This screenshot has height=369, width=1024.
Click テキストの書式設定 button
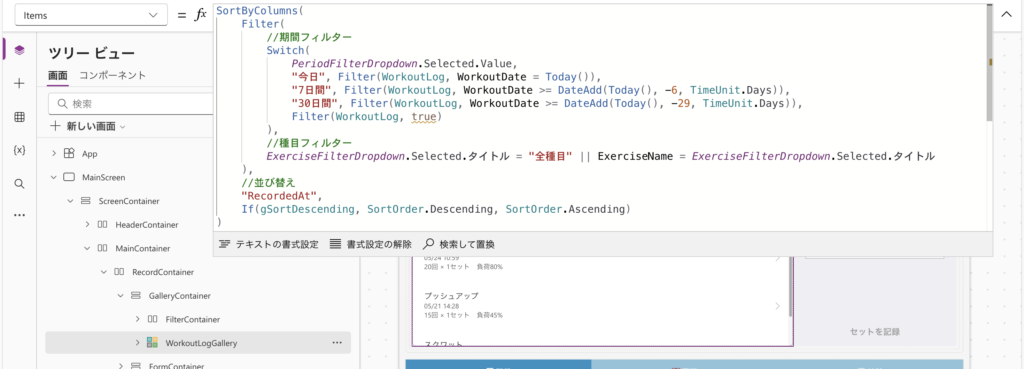(269, 244)
